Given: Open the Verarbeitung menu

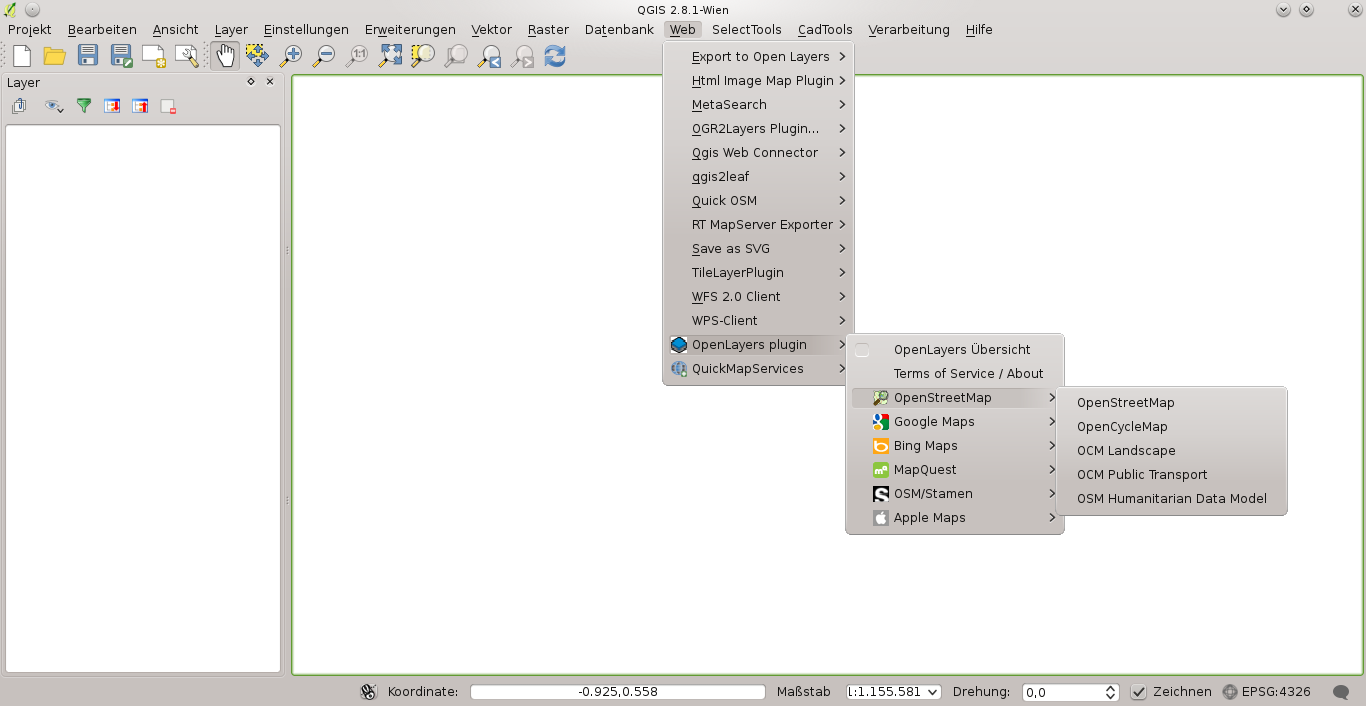Looking at the screenshot, I should coord(908,30).
